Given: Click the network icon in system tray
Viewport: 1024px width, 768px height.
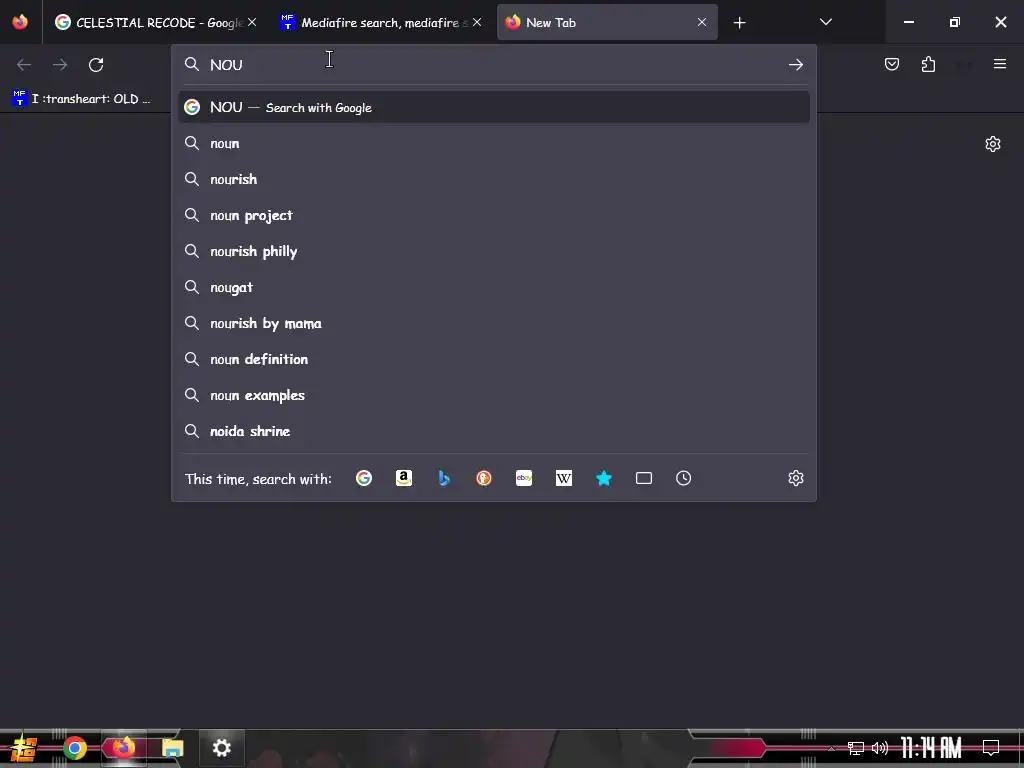Looking at the screenshot, I should [856, 748].
